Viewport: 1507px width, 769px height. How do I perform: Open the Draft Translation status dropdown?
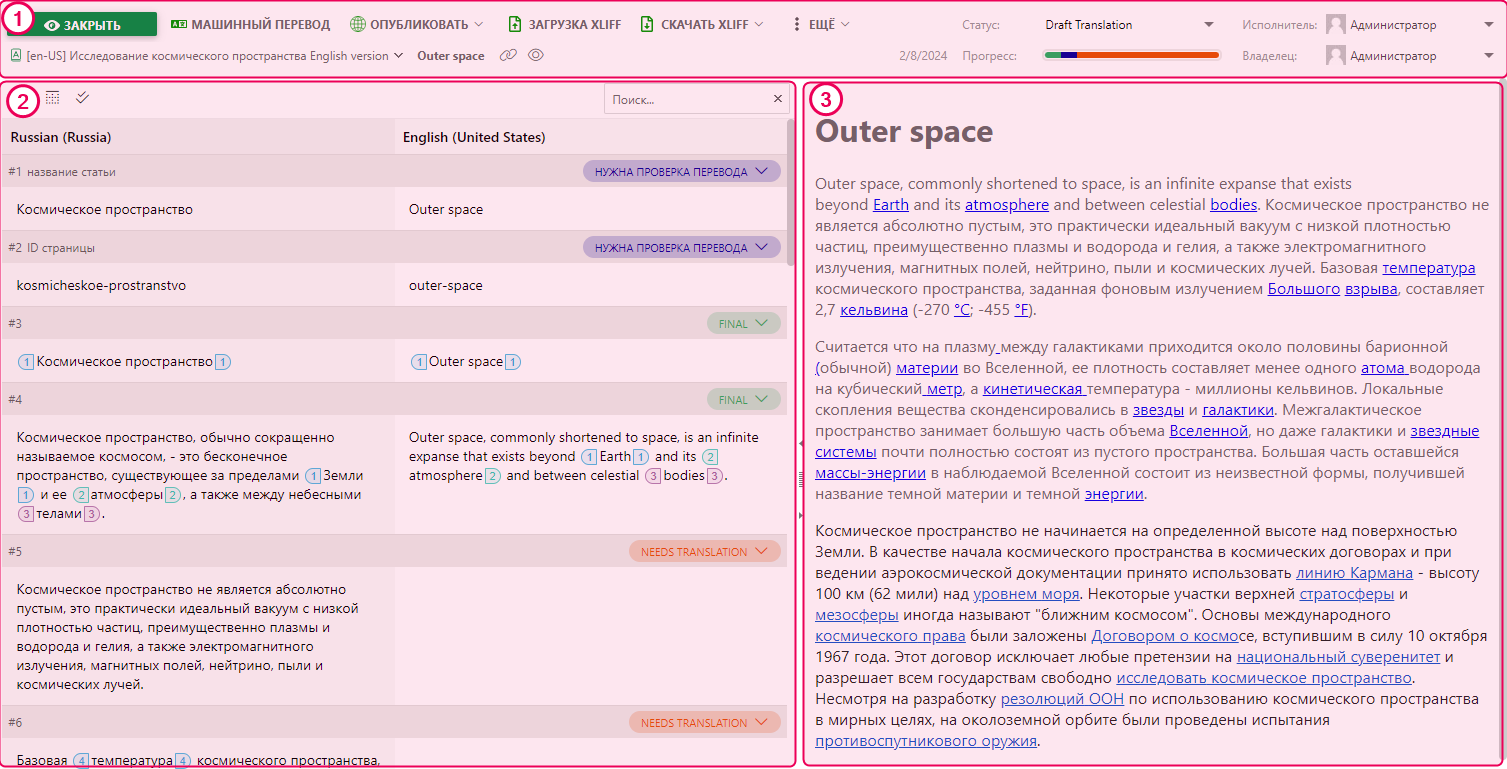tap(1129, 25)
